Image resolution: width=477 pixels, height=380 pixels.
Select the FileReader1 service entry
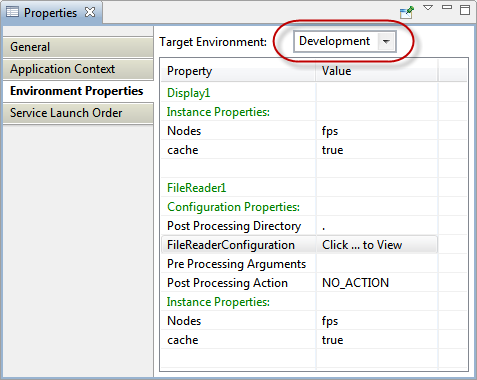196,188
